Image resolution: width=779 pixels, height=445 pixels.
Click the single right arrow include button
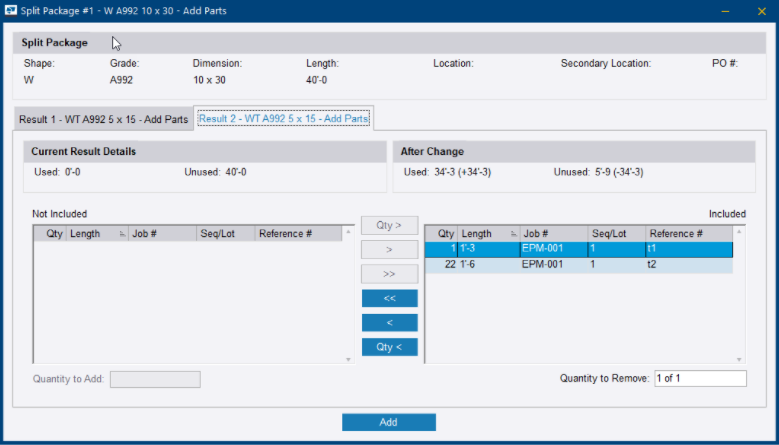(389, 250)
